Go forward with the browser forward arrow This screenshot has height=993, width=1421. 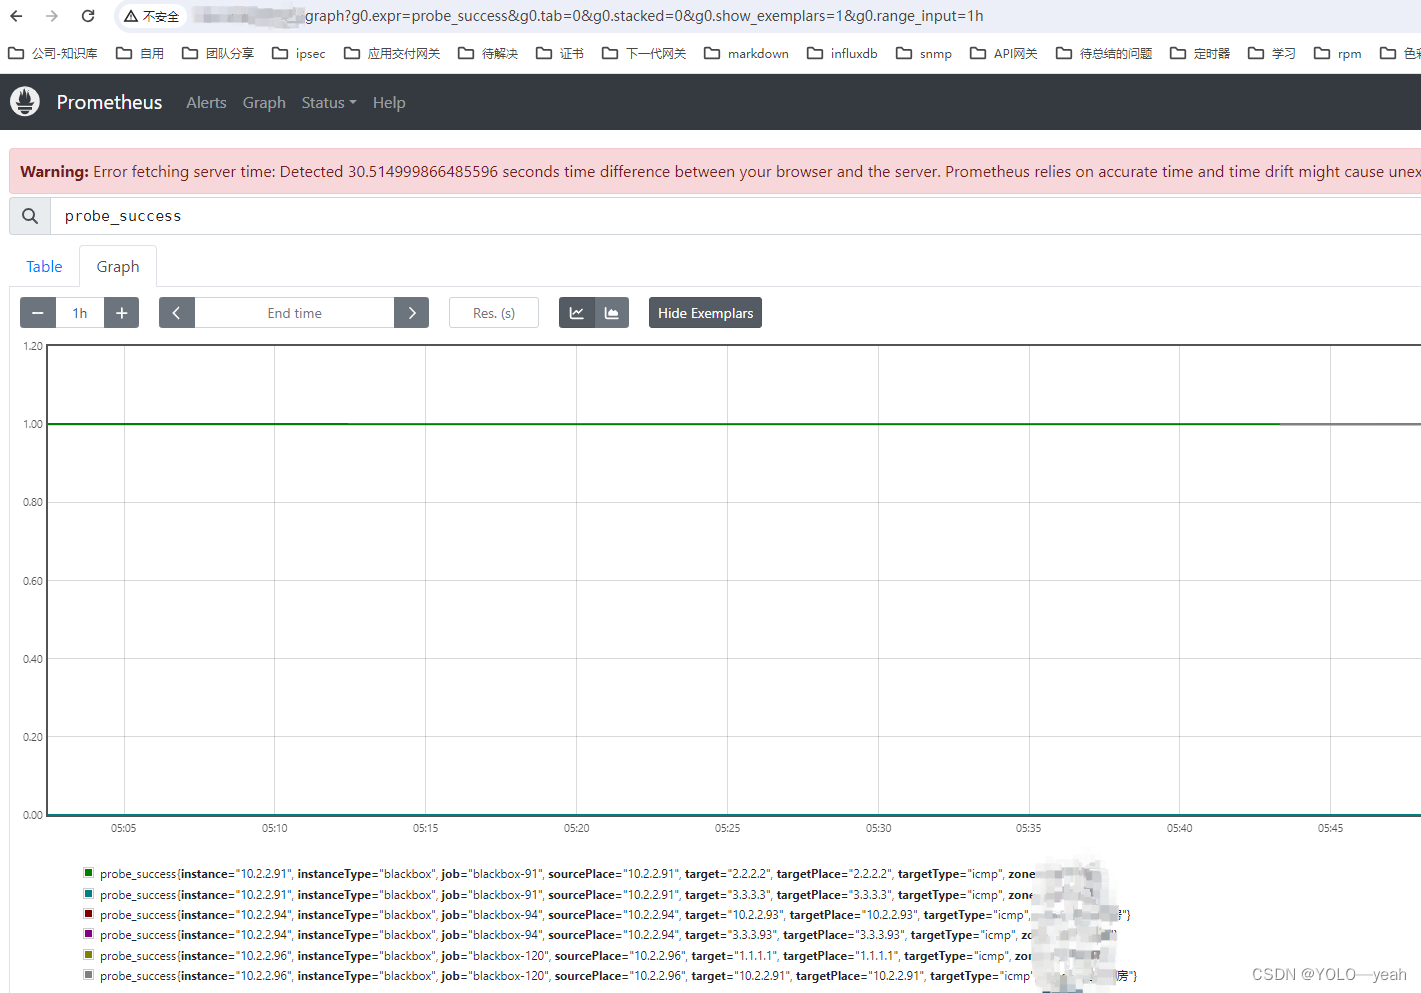coord(52,16)
